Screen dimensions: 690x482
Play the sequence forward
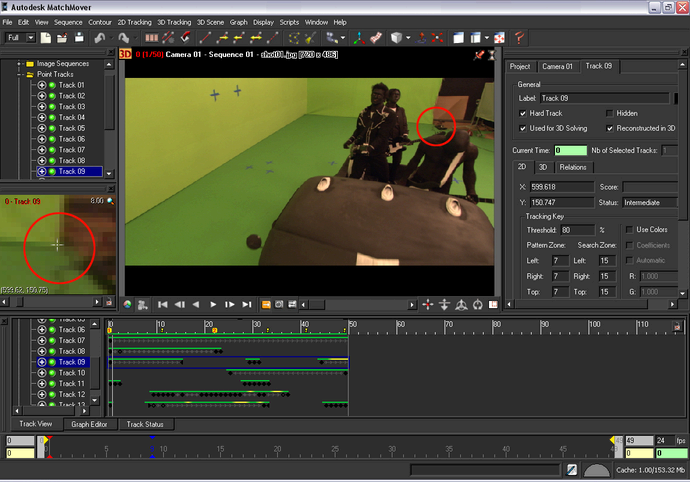tap(213, 305)
